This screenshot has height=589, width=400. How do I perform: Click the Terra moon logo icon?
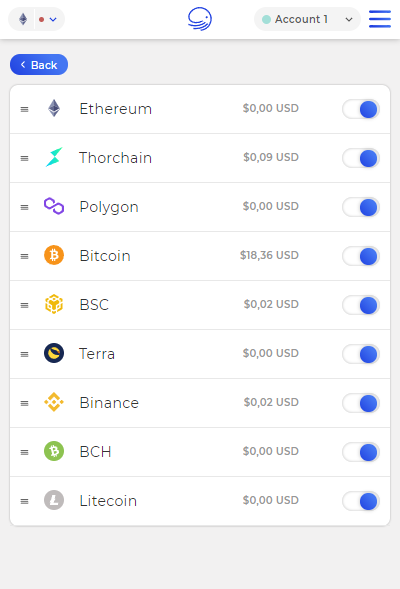coord(54,353)
